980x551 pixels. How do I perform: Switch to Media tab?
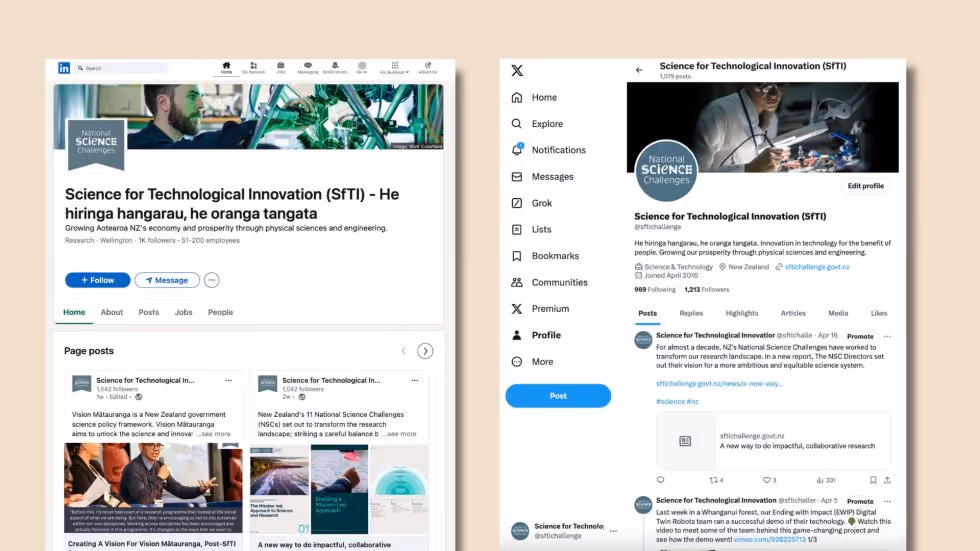(x=838, y=314)
